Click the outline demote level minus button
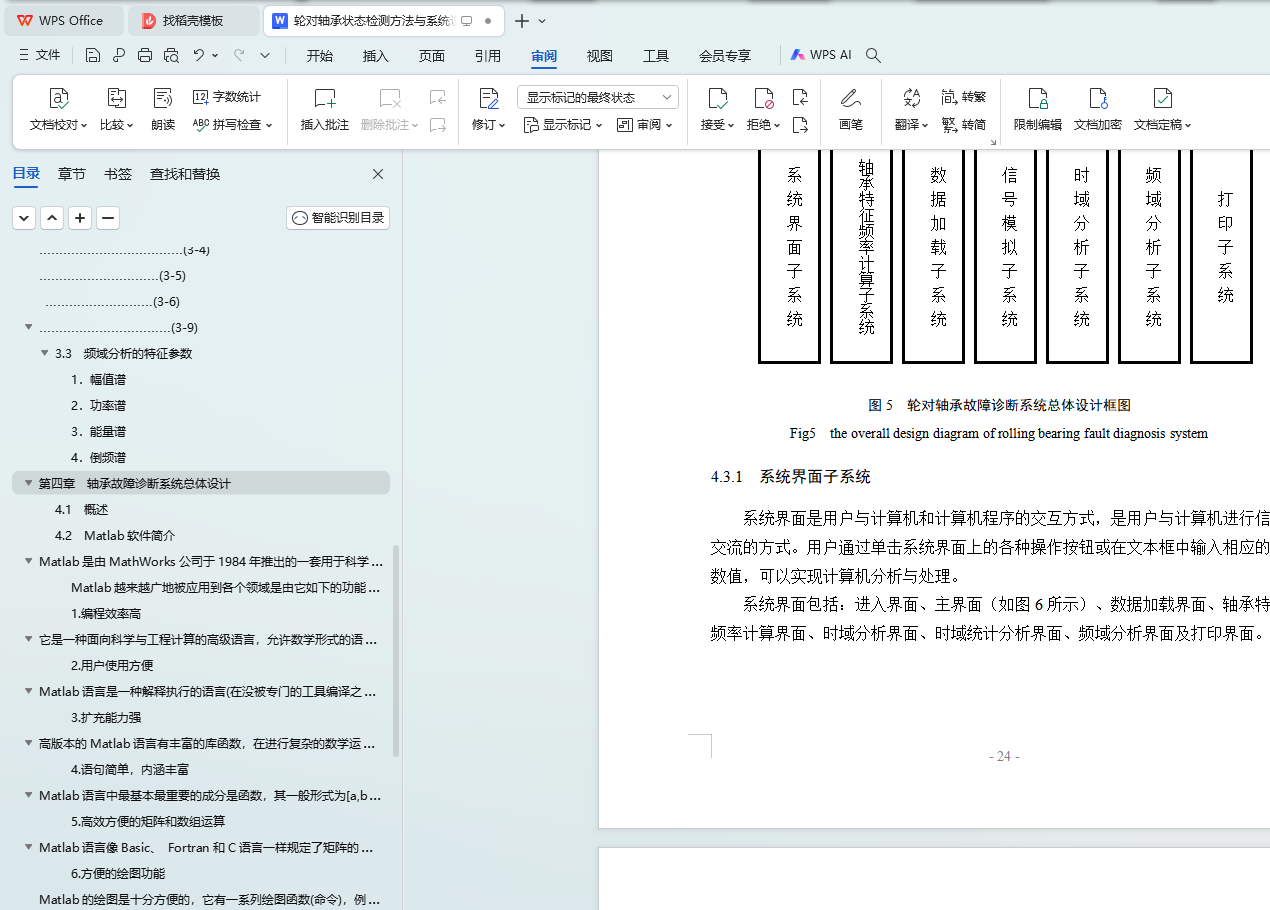Image resolution: width=1270 pixels, height=910 pixels. [x=108, y=218]
